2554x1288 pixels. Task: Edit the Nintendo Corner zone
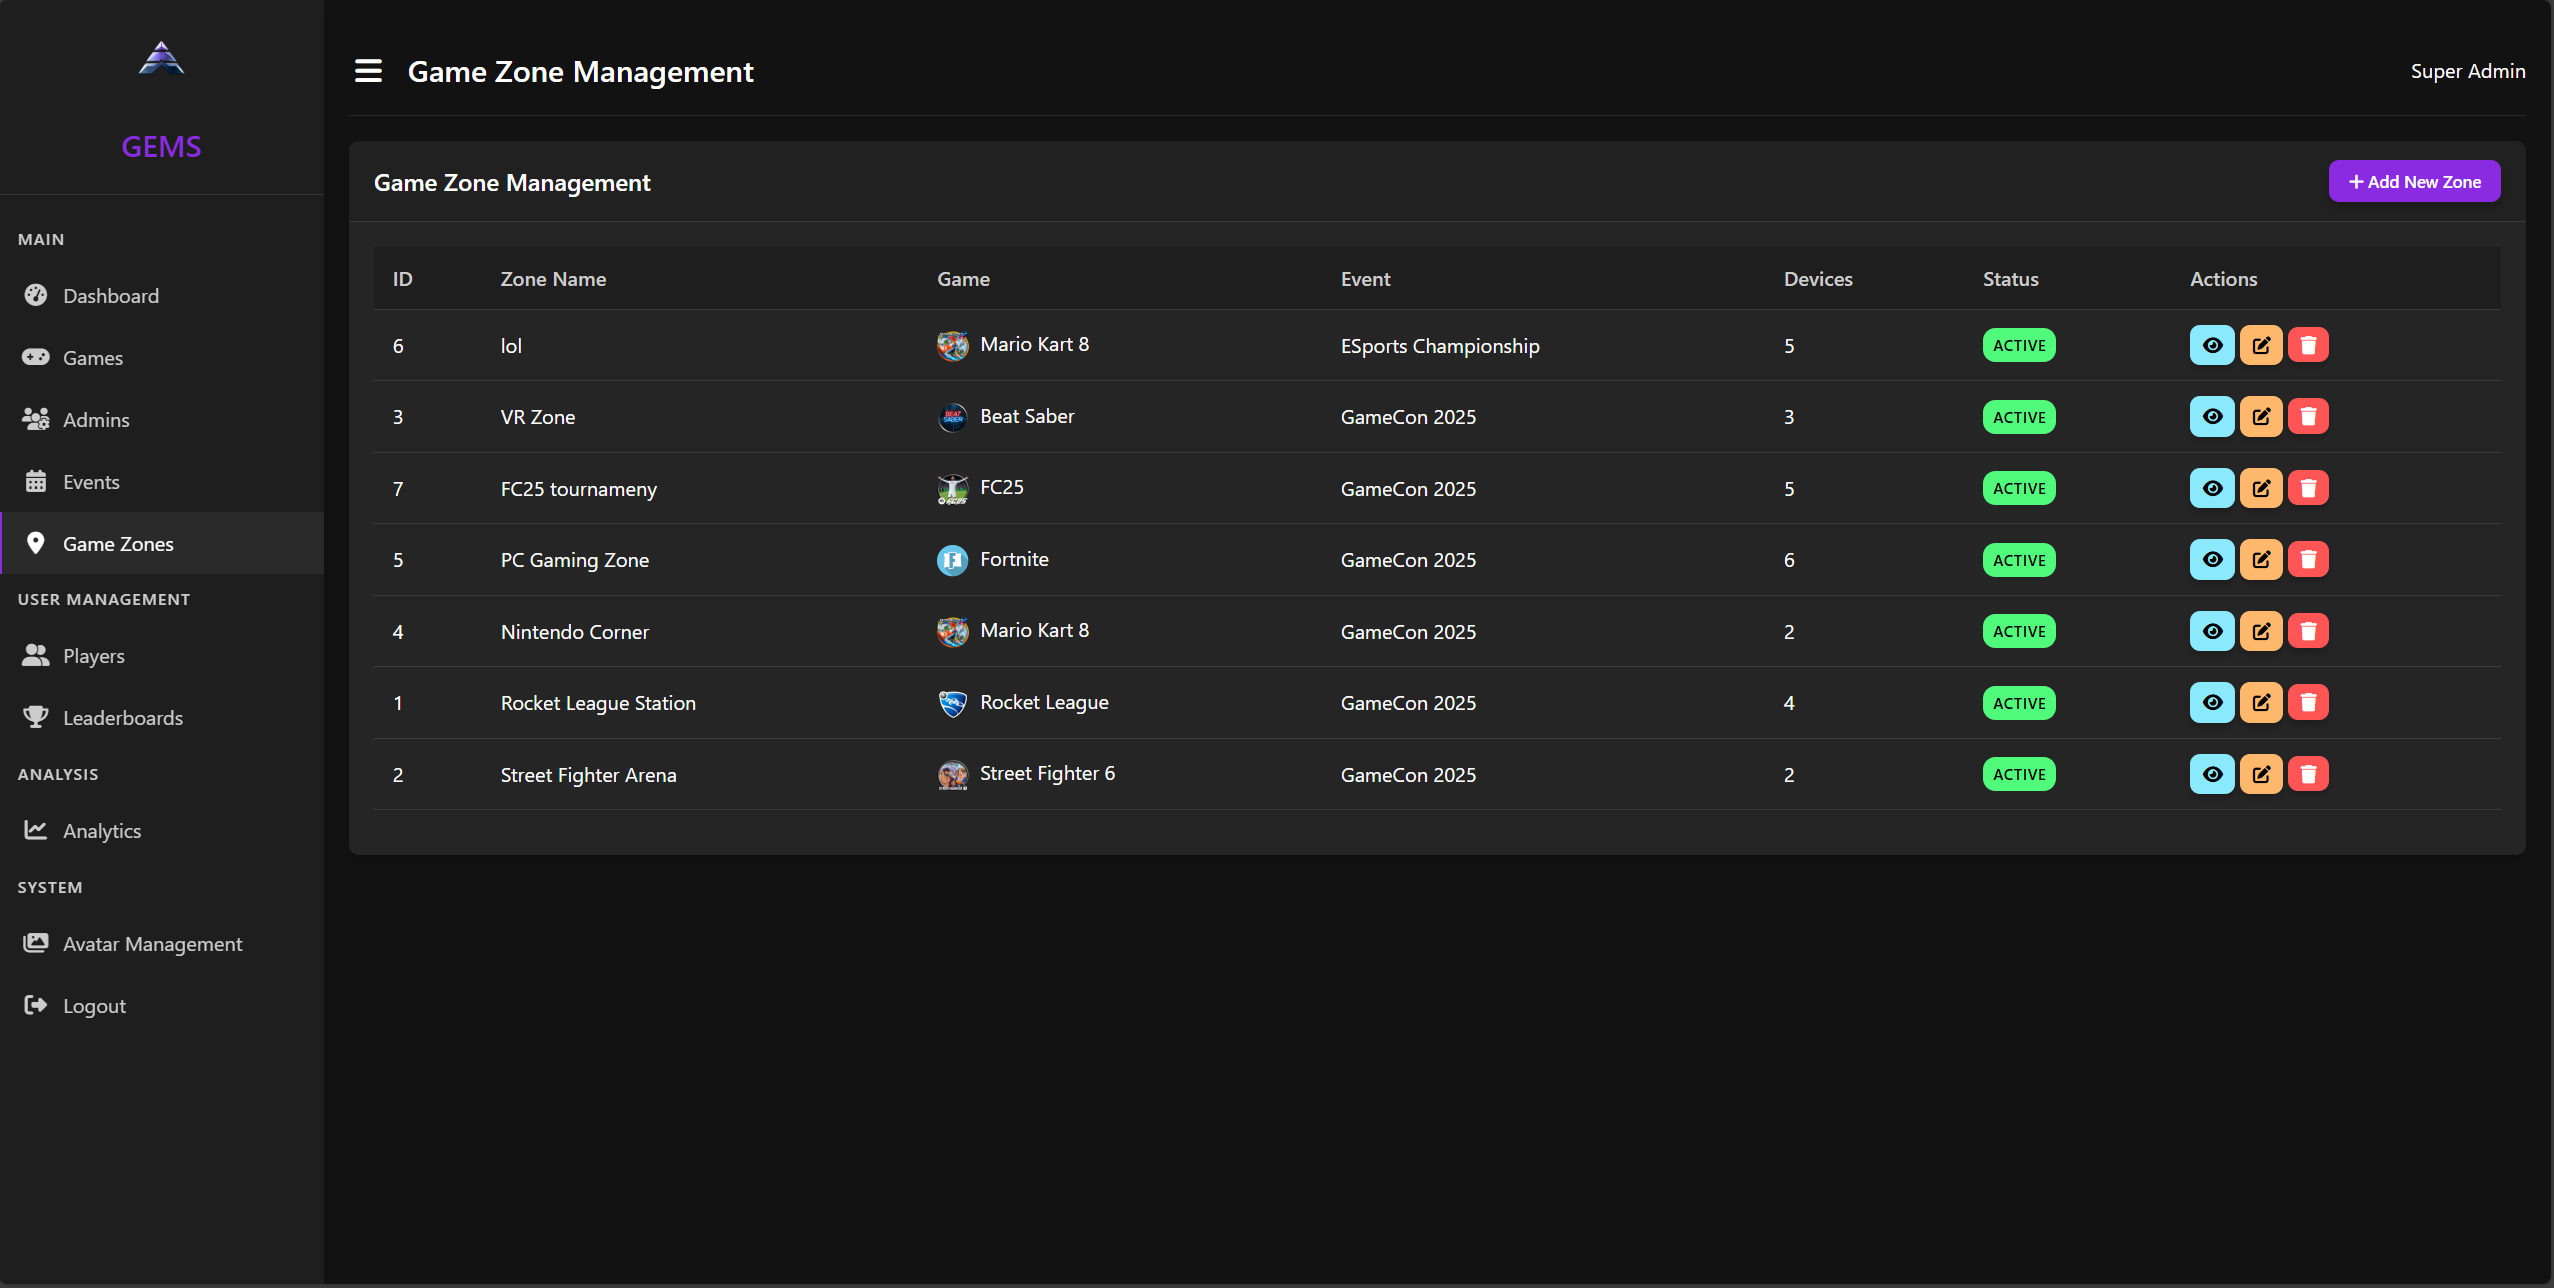[2260, 631]
